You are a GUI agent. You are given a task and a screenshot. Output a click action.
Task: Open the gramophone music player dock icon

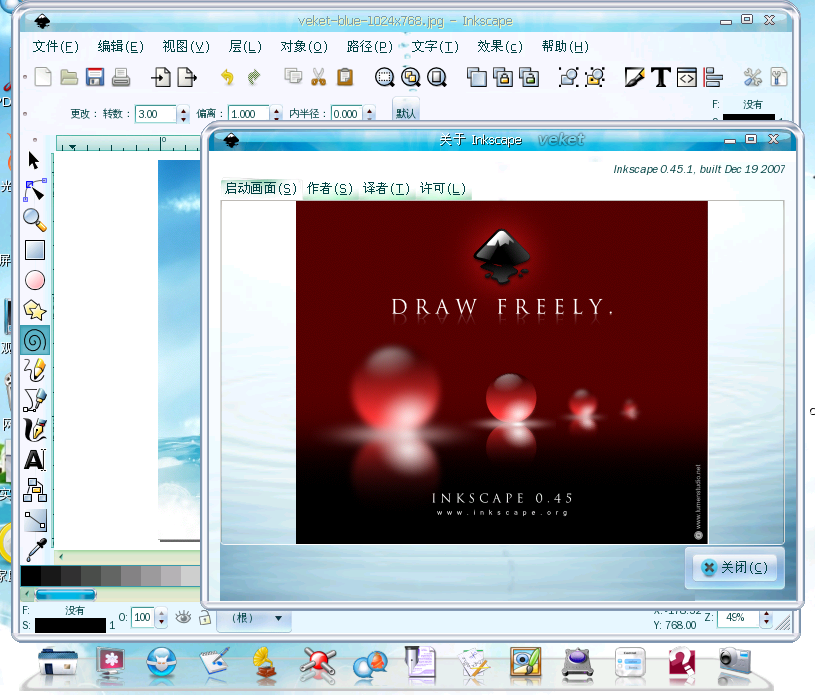click(x=265, y=662)
